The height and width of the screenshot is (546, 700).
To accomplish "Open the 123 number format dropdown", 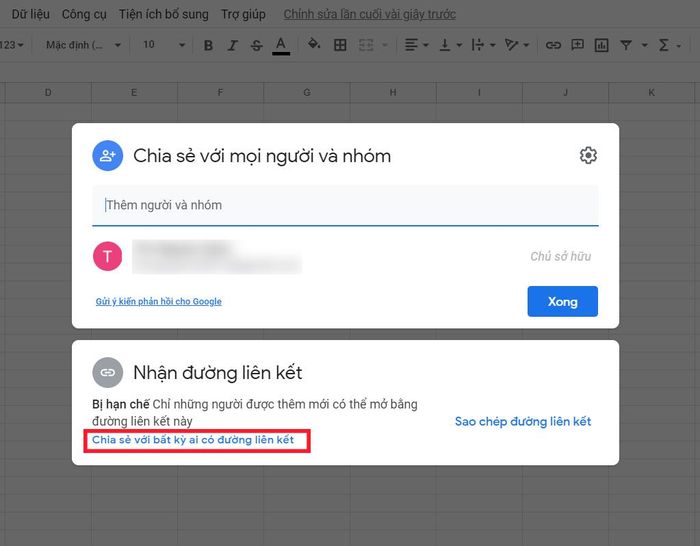I will click(x=12, y=45).
